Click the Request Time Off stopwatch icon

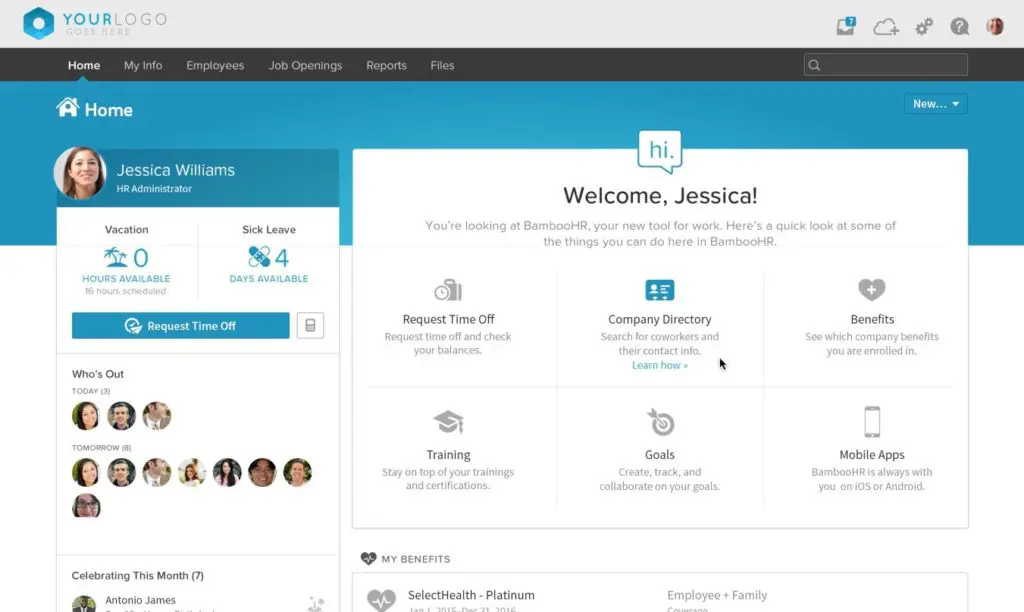tap(448, 290)
